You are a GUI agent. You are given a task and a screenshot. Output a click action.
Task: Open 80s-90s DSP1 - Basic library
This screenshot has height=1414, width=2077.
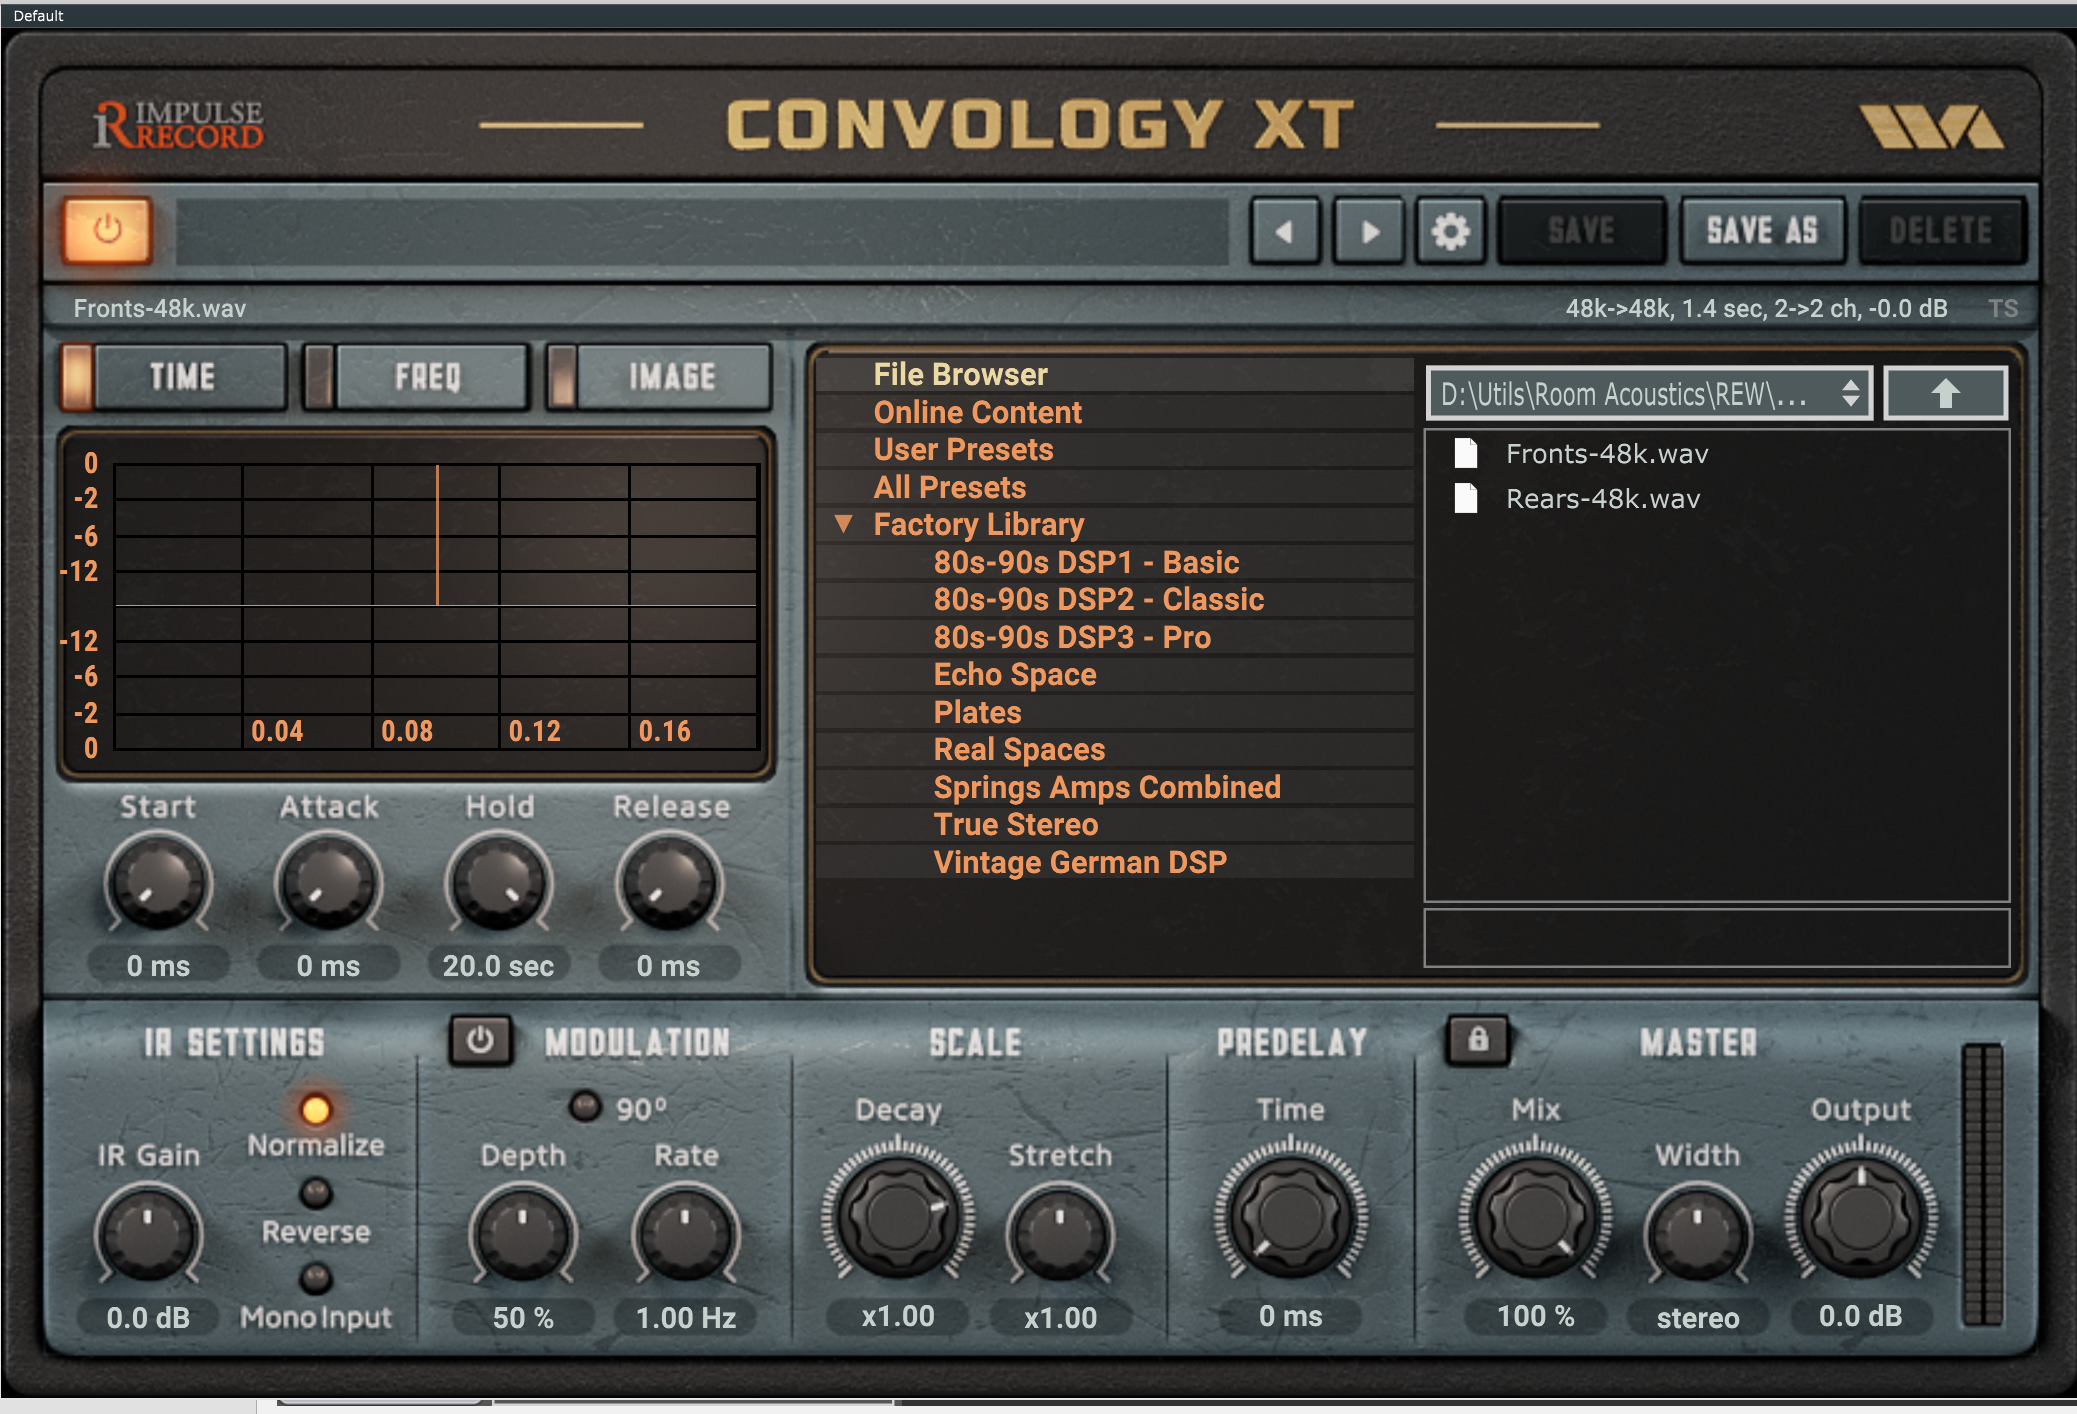click(1115, 562)
